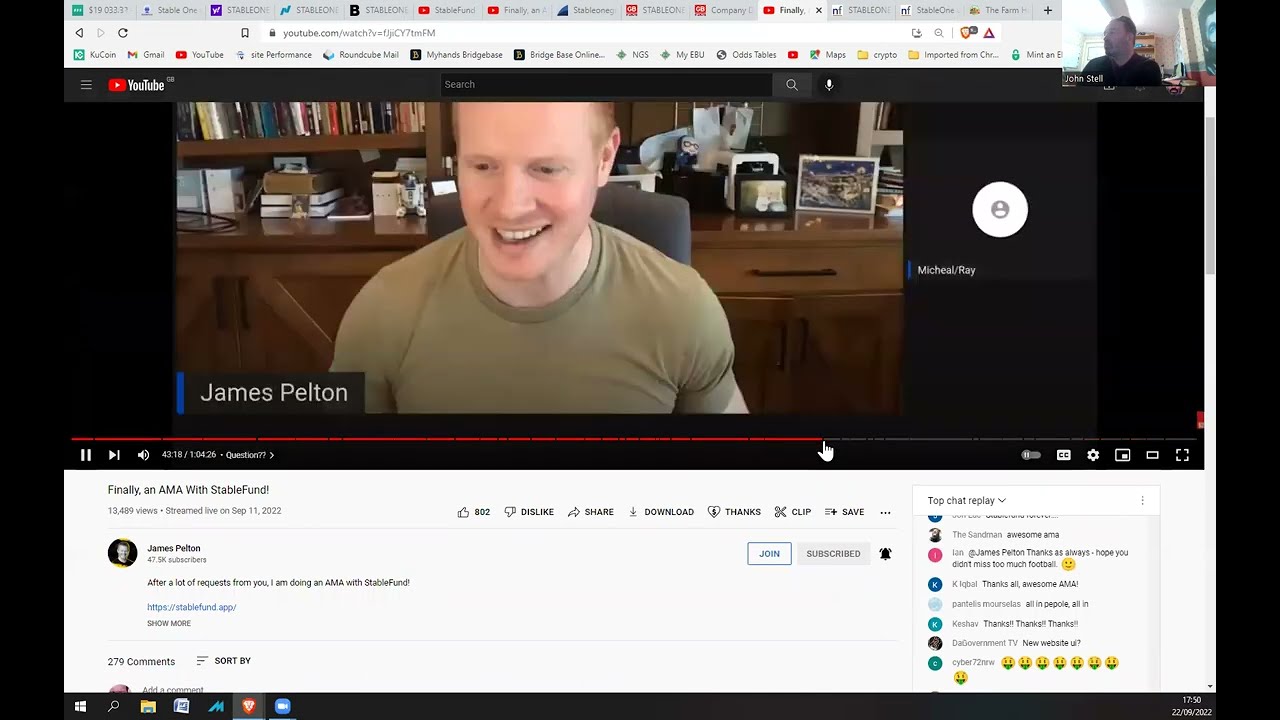Viewport: 1280px width, 720px height.
Task: Open the Brave Shields icon
Action: coord(968,33)
